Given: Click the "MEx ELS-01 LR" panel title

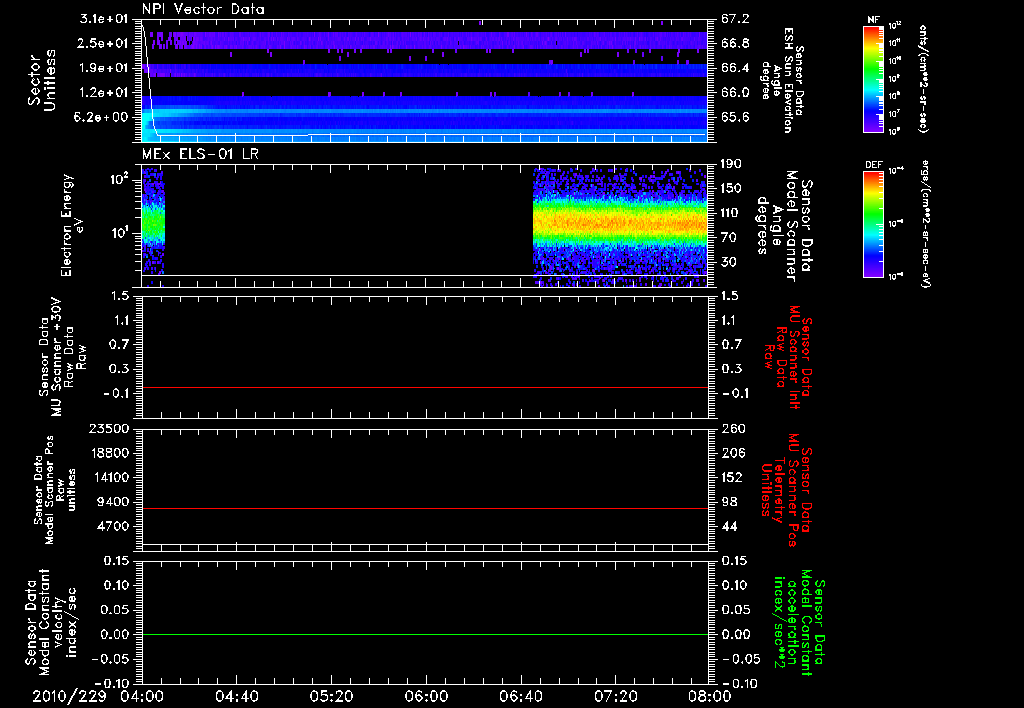Looking at the screenshot, I should click(x=201, y=155).
